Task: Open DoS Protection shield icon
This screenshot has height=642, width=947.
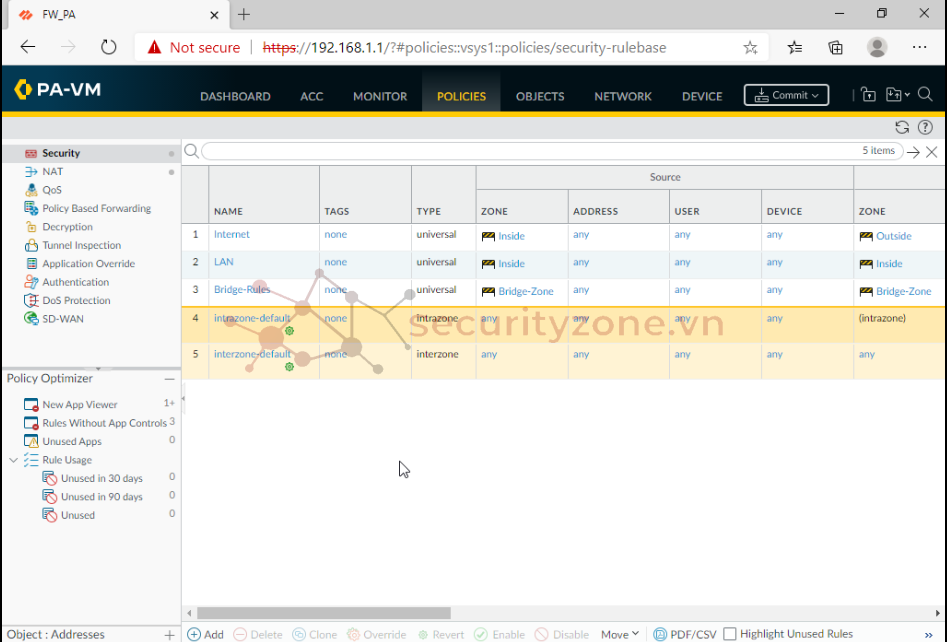Action: tap(31, 300)
